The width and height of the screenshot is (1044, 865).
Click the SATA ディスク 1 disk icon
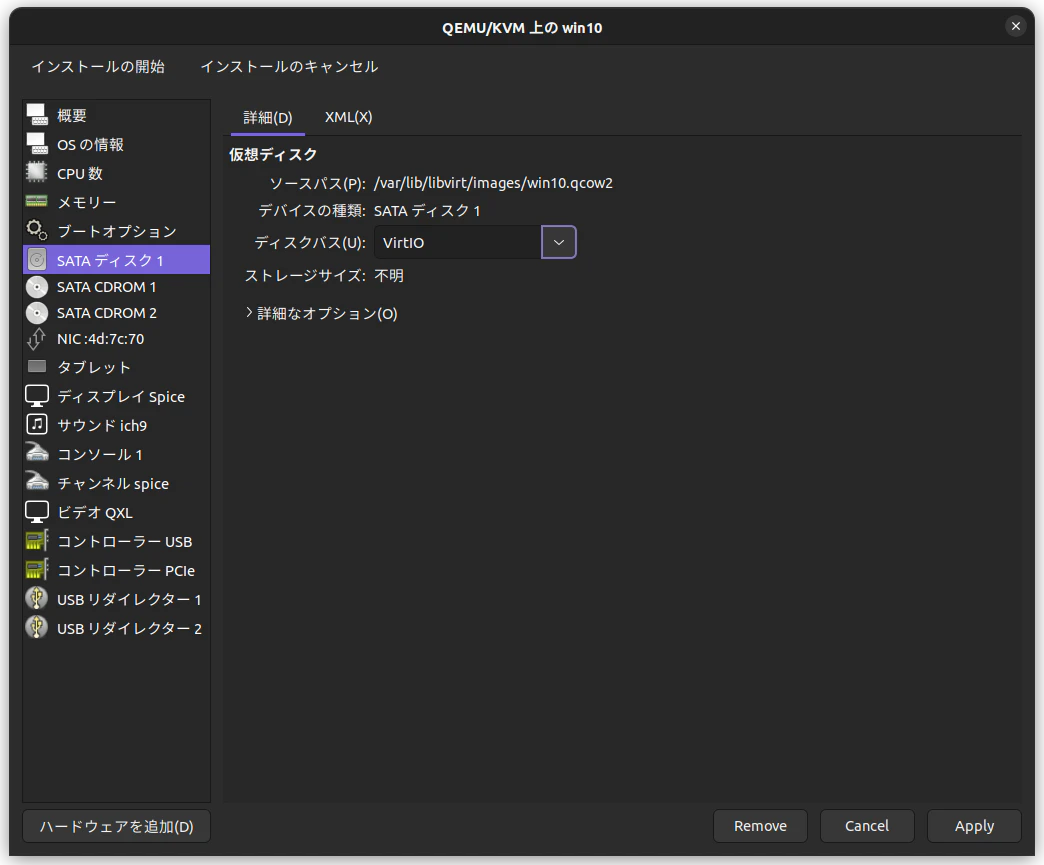[37, 260]
